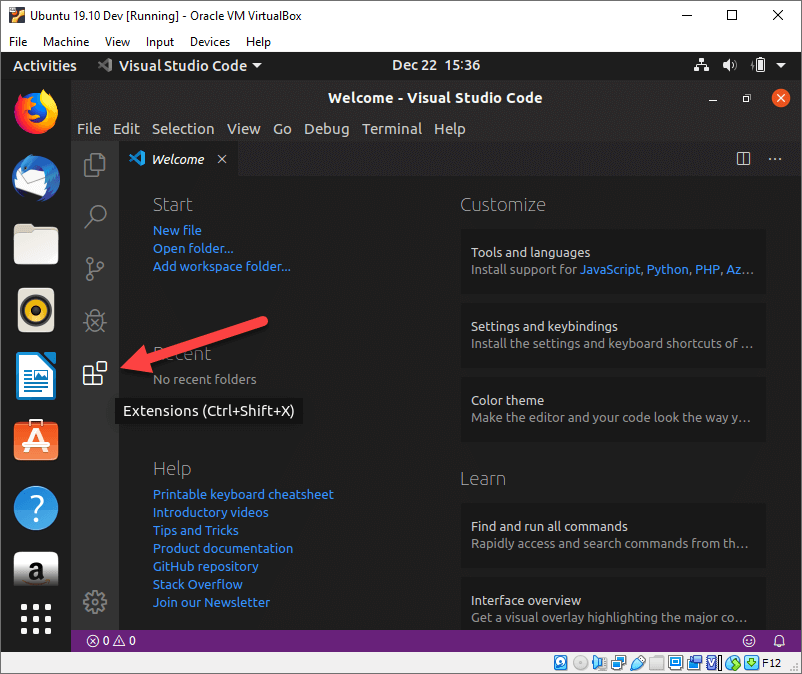
Task: Open VirtualBox Input menu
Action: 160,42
